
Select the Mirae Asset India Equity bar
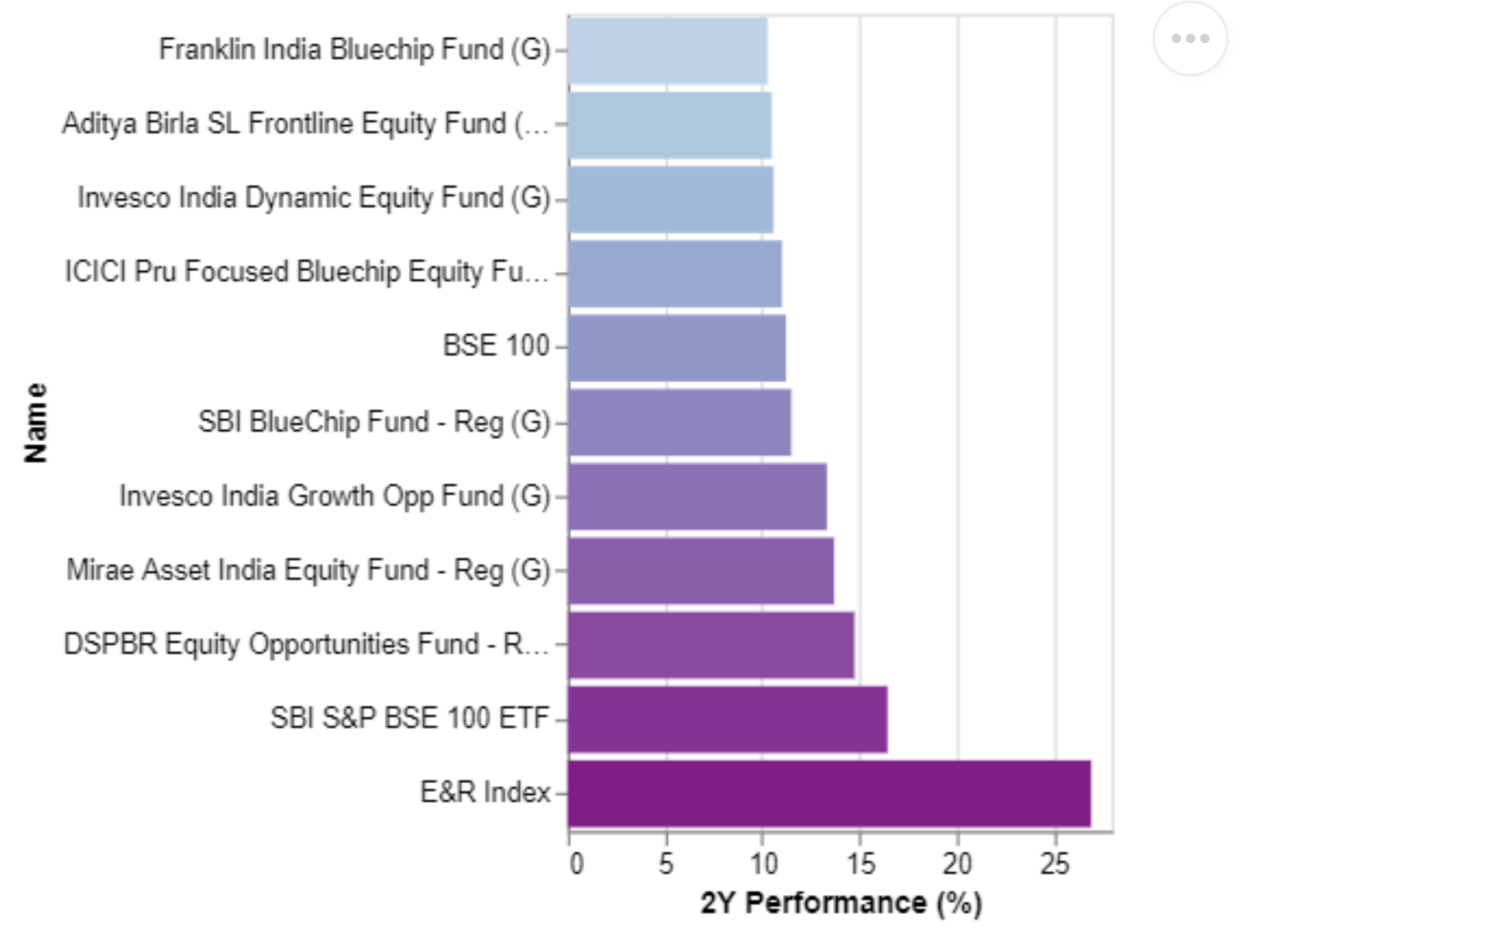700,570
